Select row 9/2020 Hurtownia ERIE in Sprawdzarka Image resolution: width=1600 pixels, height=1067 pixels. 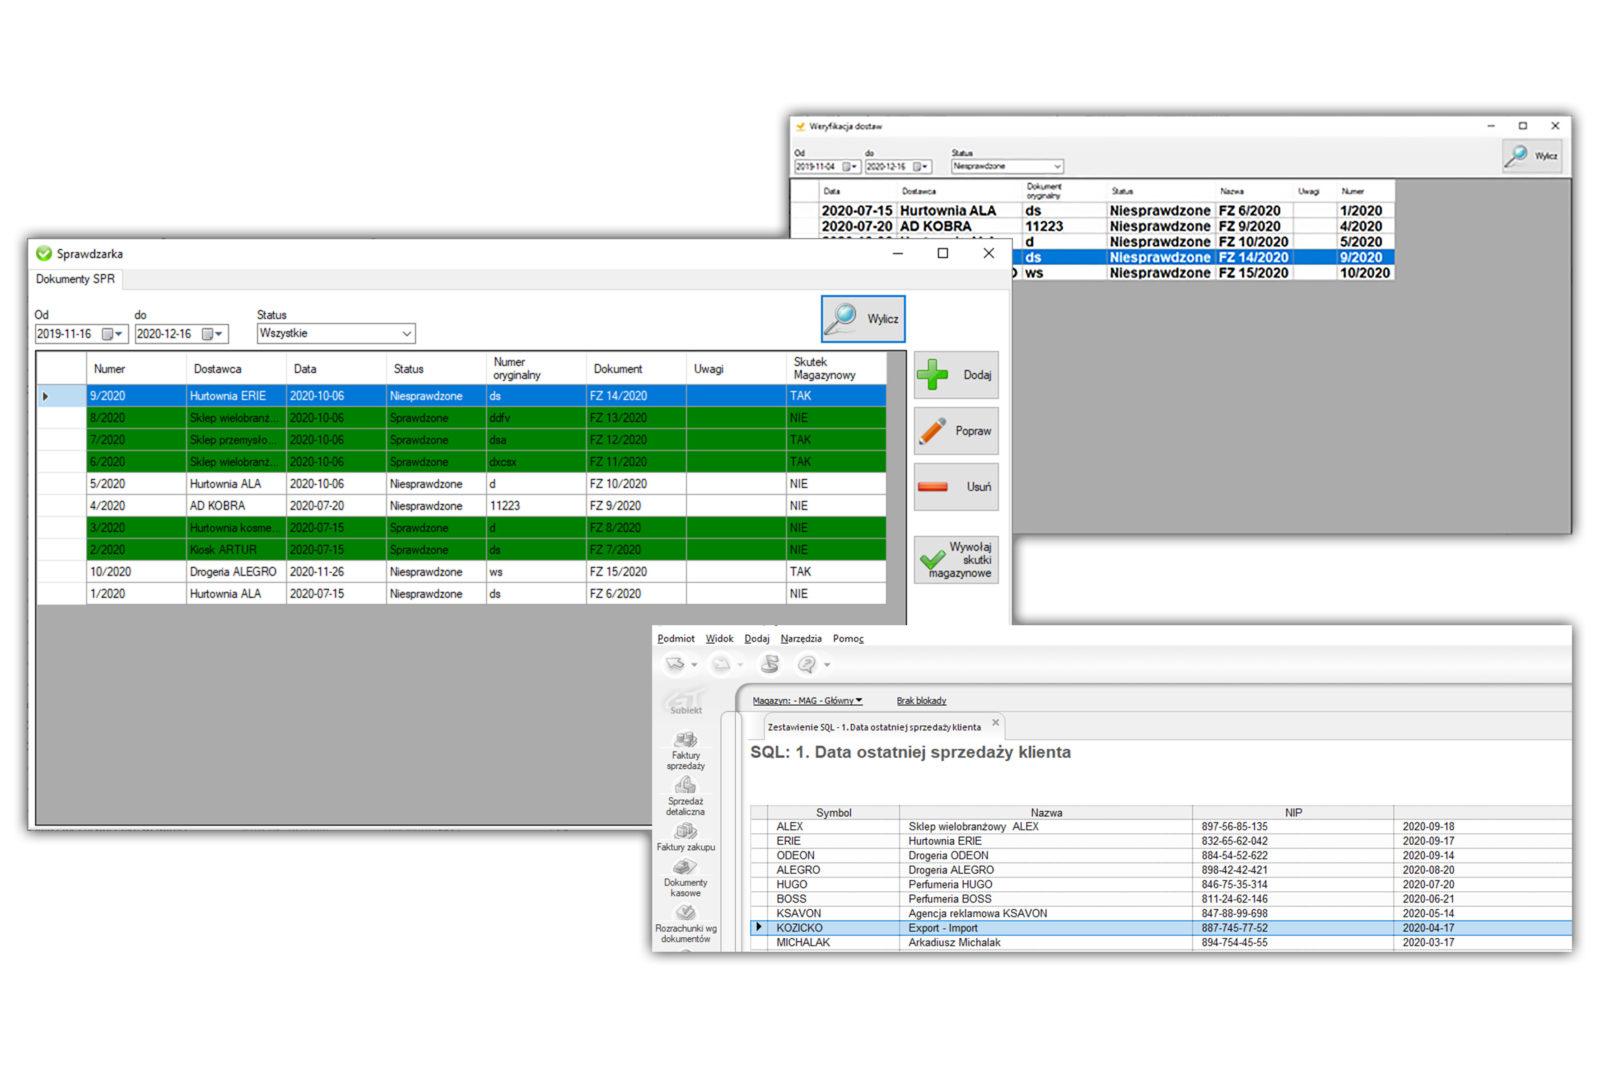[461, 396]
